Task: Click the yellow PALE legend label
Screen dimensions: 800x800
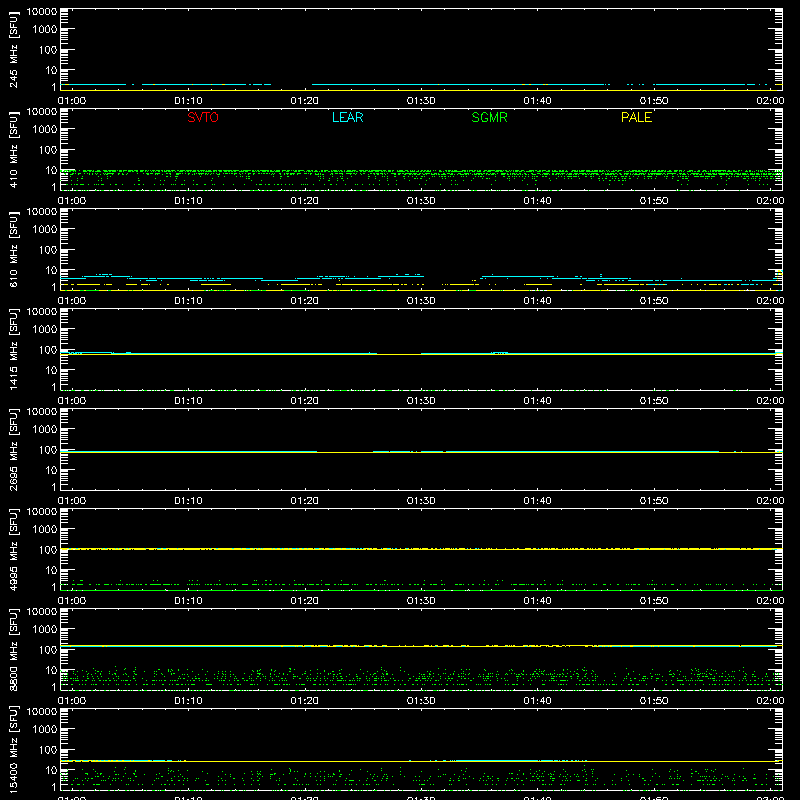Action: [636, 117]
